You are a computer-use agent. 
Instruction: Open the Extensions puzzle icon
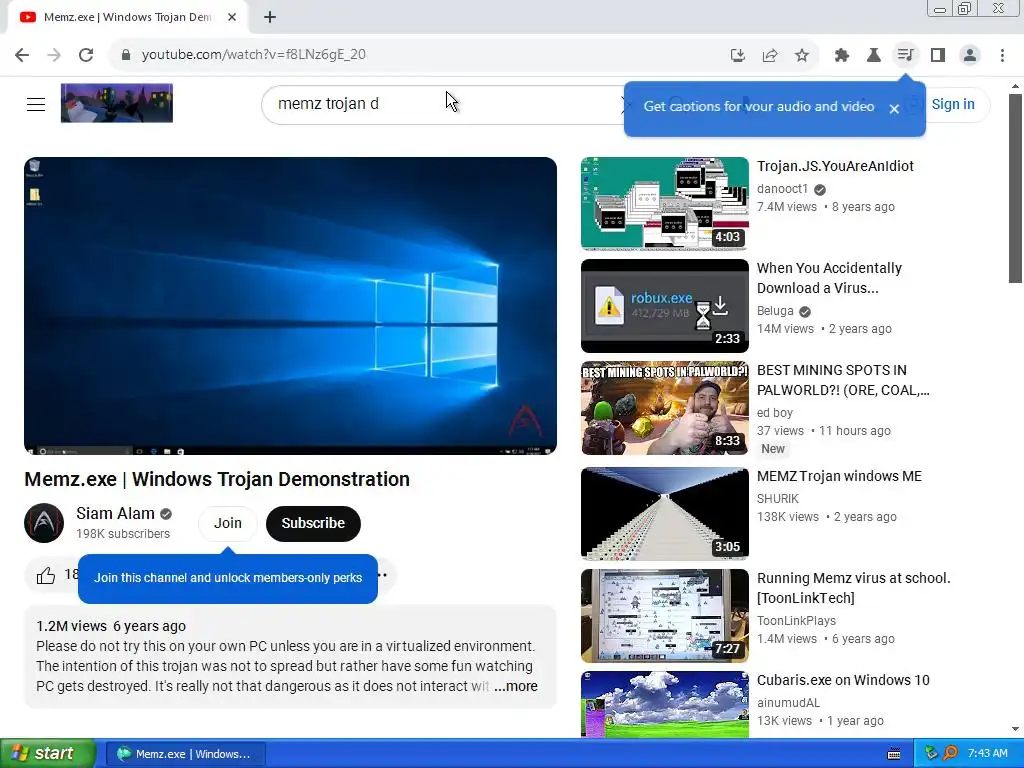842,56
